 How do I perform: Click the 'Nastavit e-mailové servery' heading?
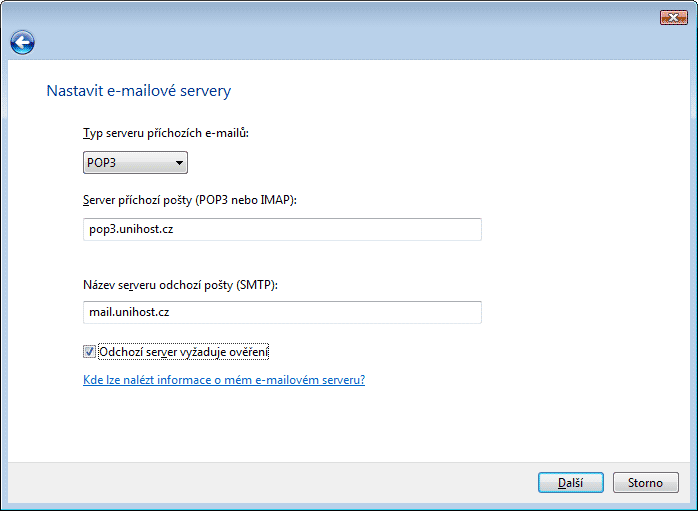139,91
